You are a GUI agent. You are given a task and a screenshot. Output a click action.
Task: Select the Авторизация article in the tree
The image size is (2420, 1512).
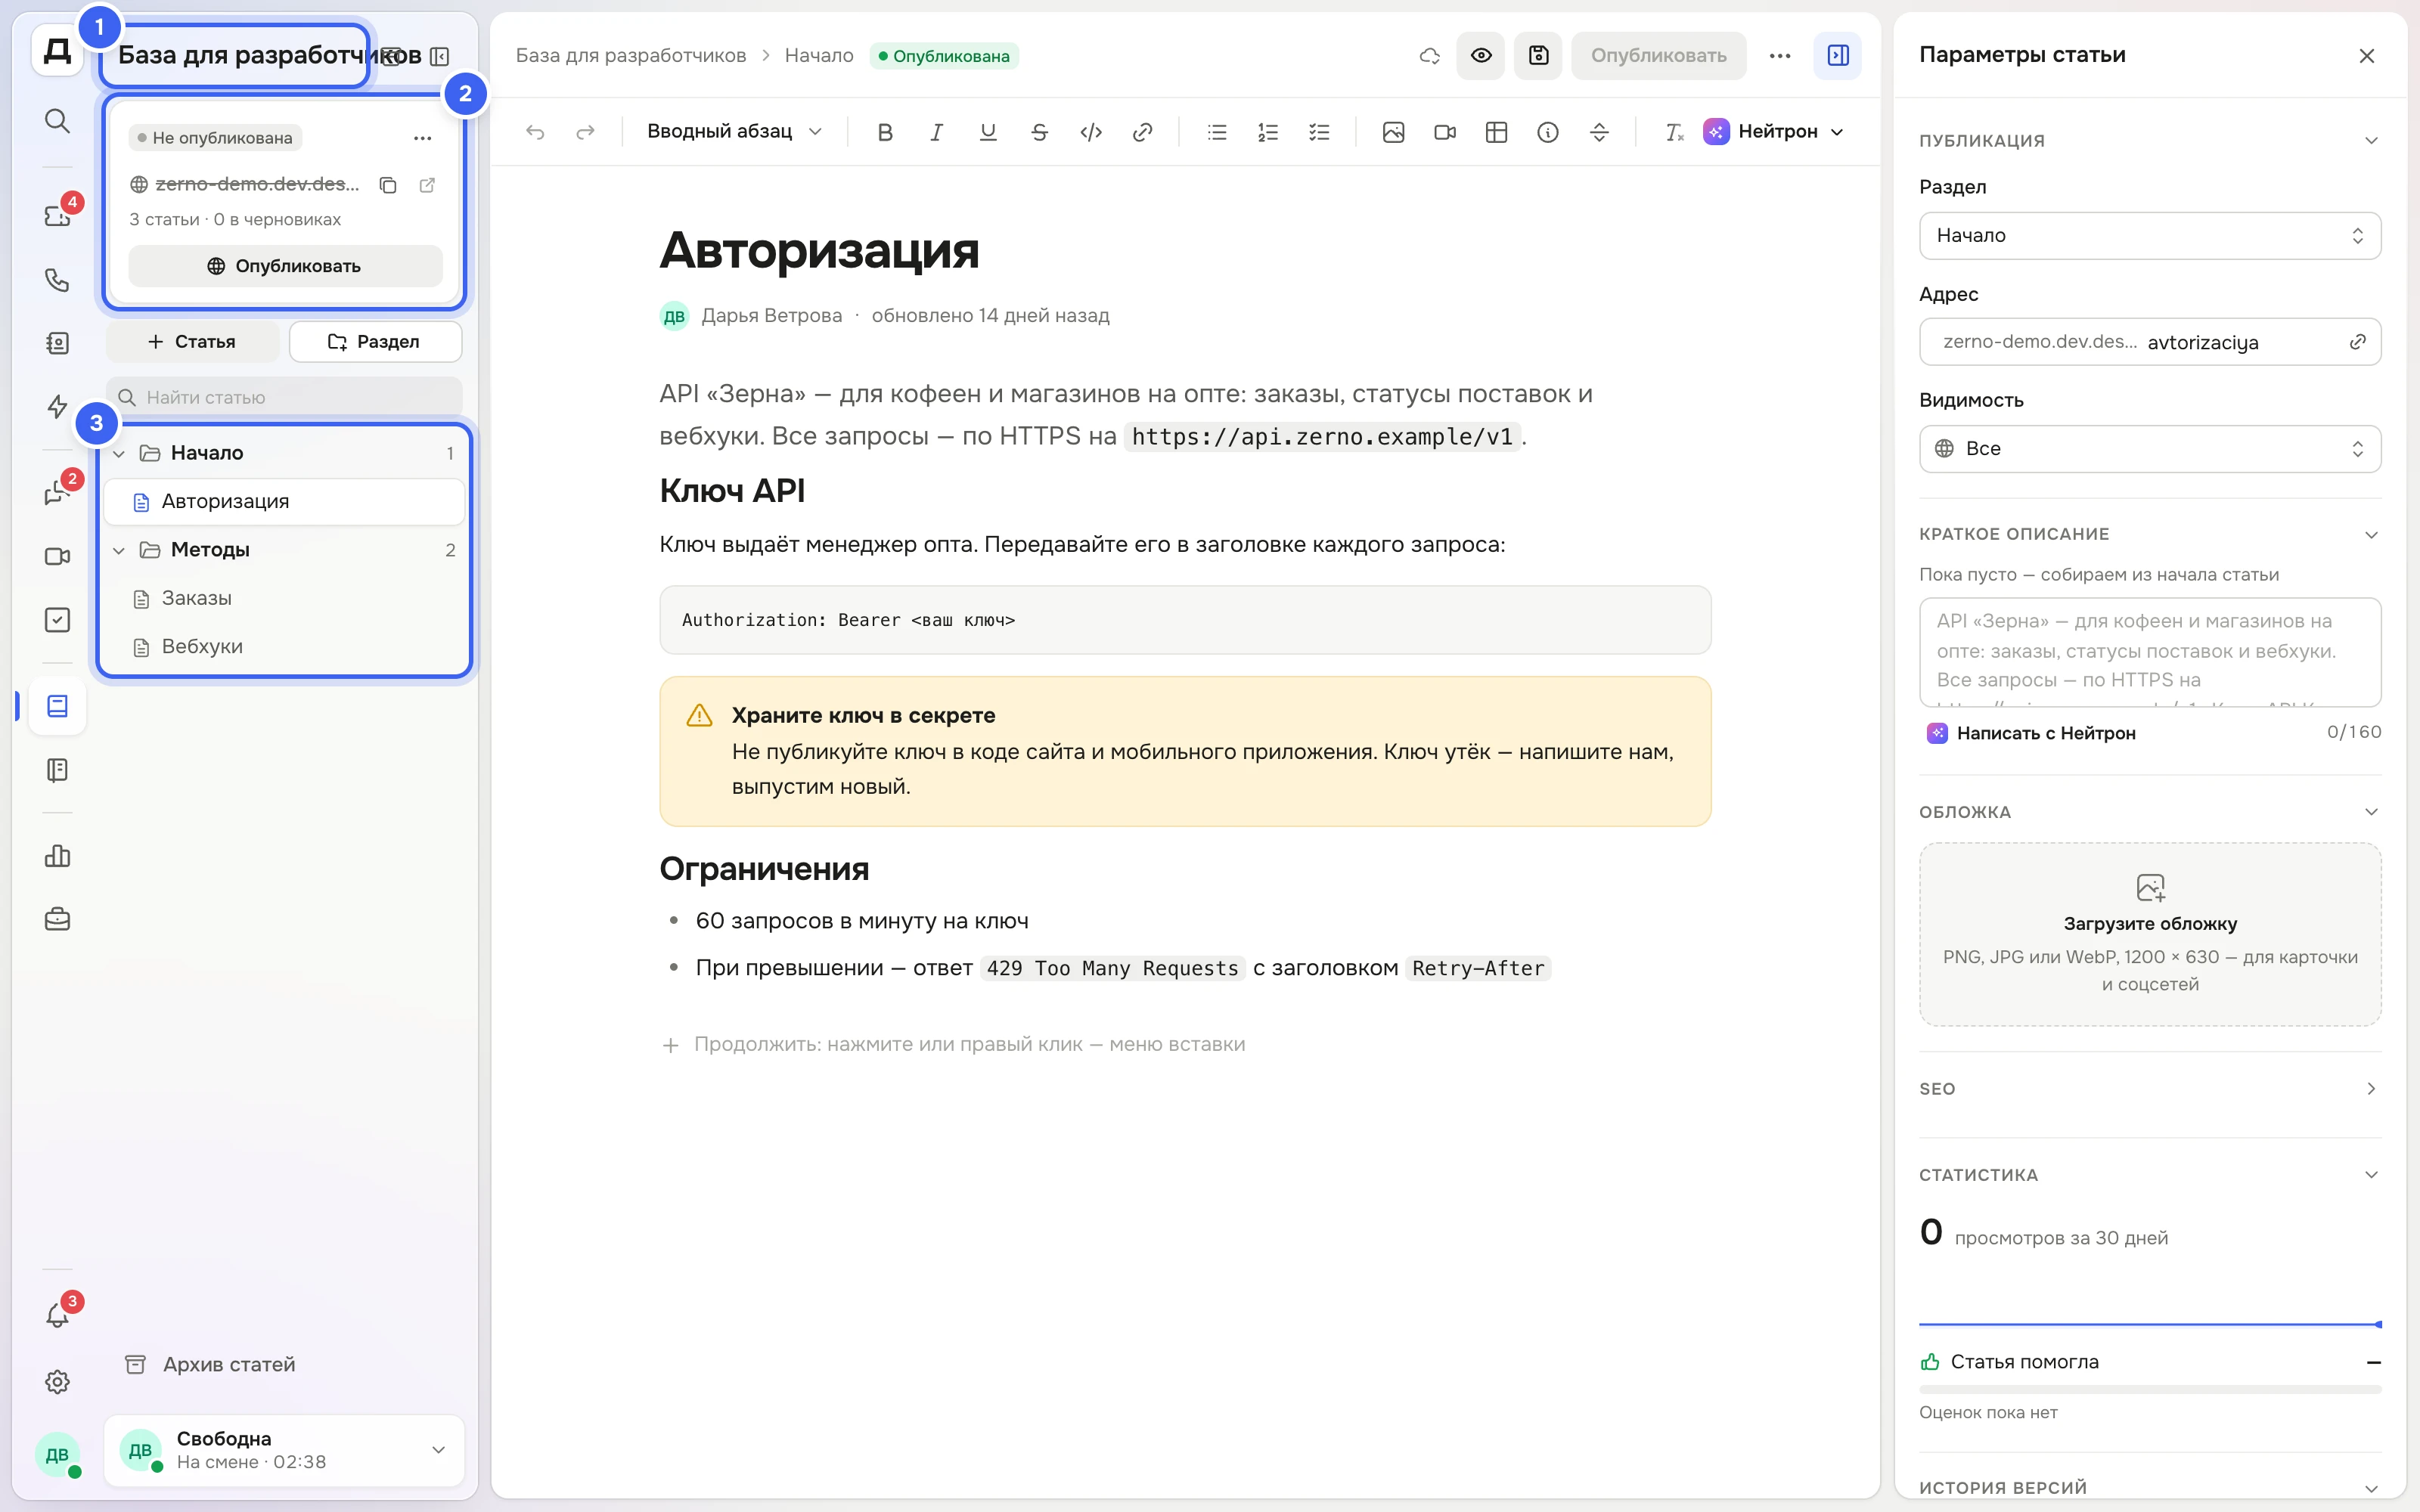[x=285, y=502]
